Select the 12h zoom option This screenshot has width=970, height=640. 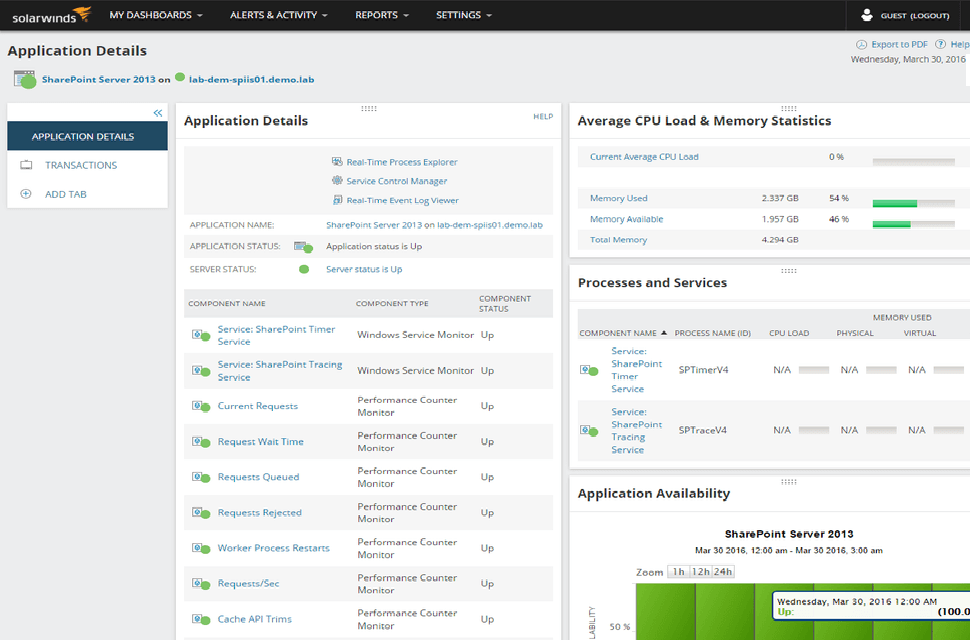click(699, 572)
